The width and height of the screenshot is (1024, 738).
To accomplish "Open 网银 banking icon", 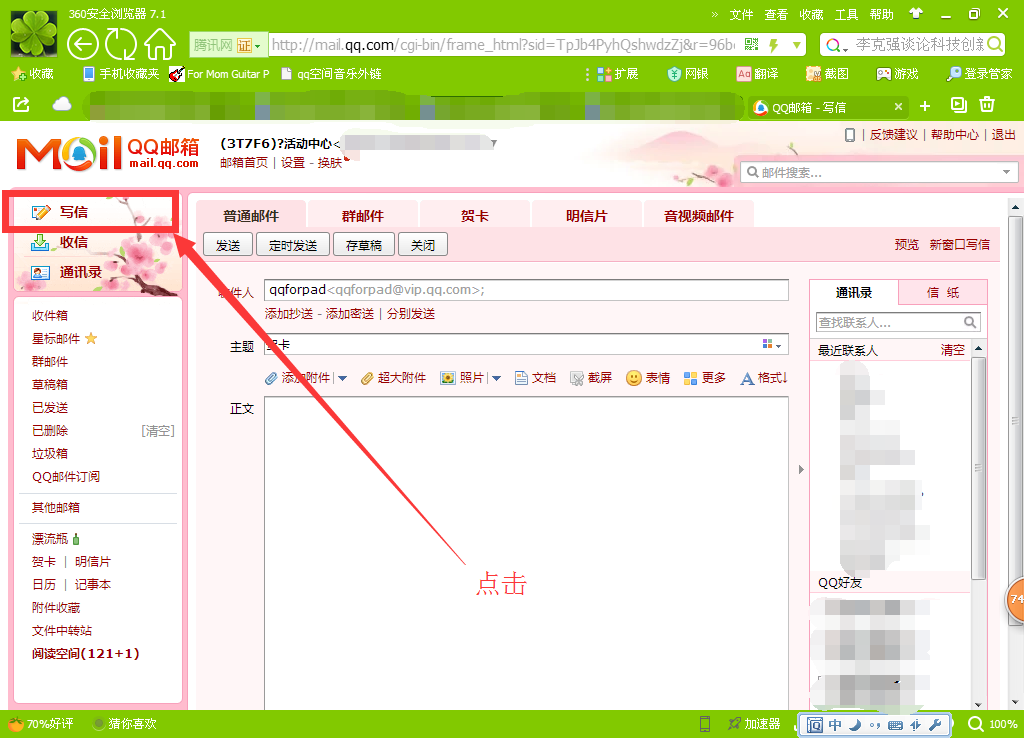I will click(x=688, y=74).
